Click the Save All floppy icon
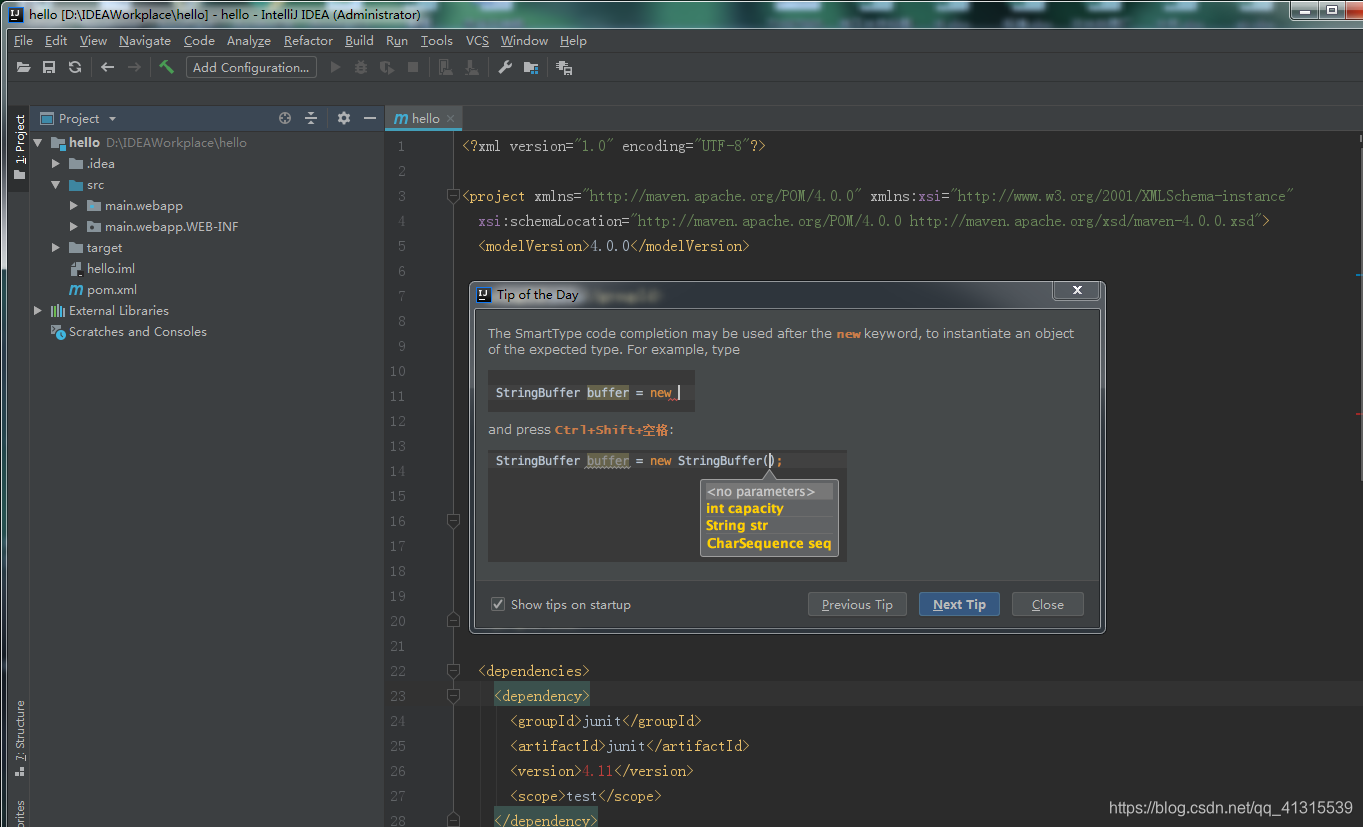Screen dimensions: 1363x827 tap(49, 67)
